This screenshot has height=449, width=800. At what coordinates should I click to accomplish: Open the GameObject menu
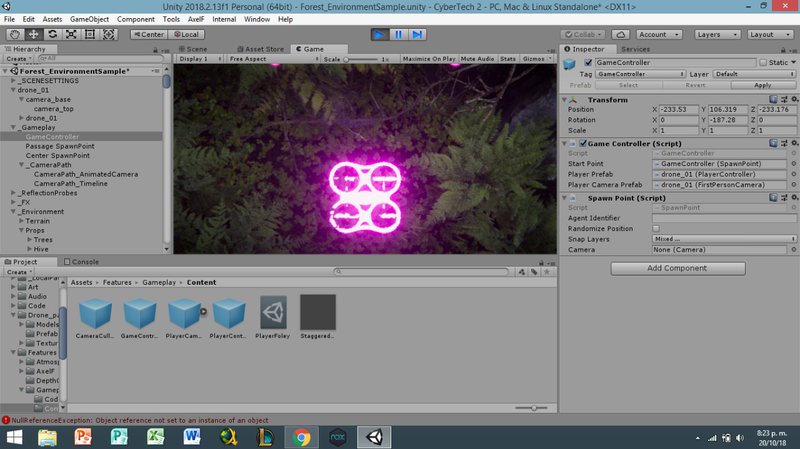coord(89,19)
